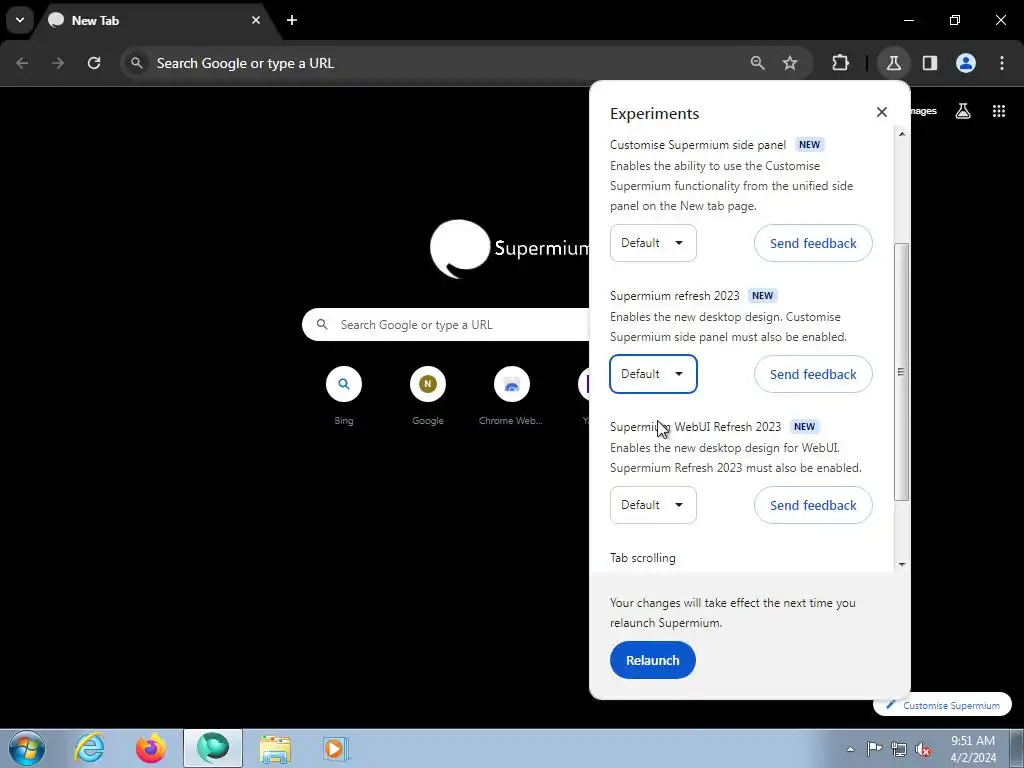Open a new tab with plus button
The width and height of the screenshot is (1024, 768).
292,20
